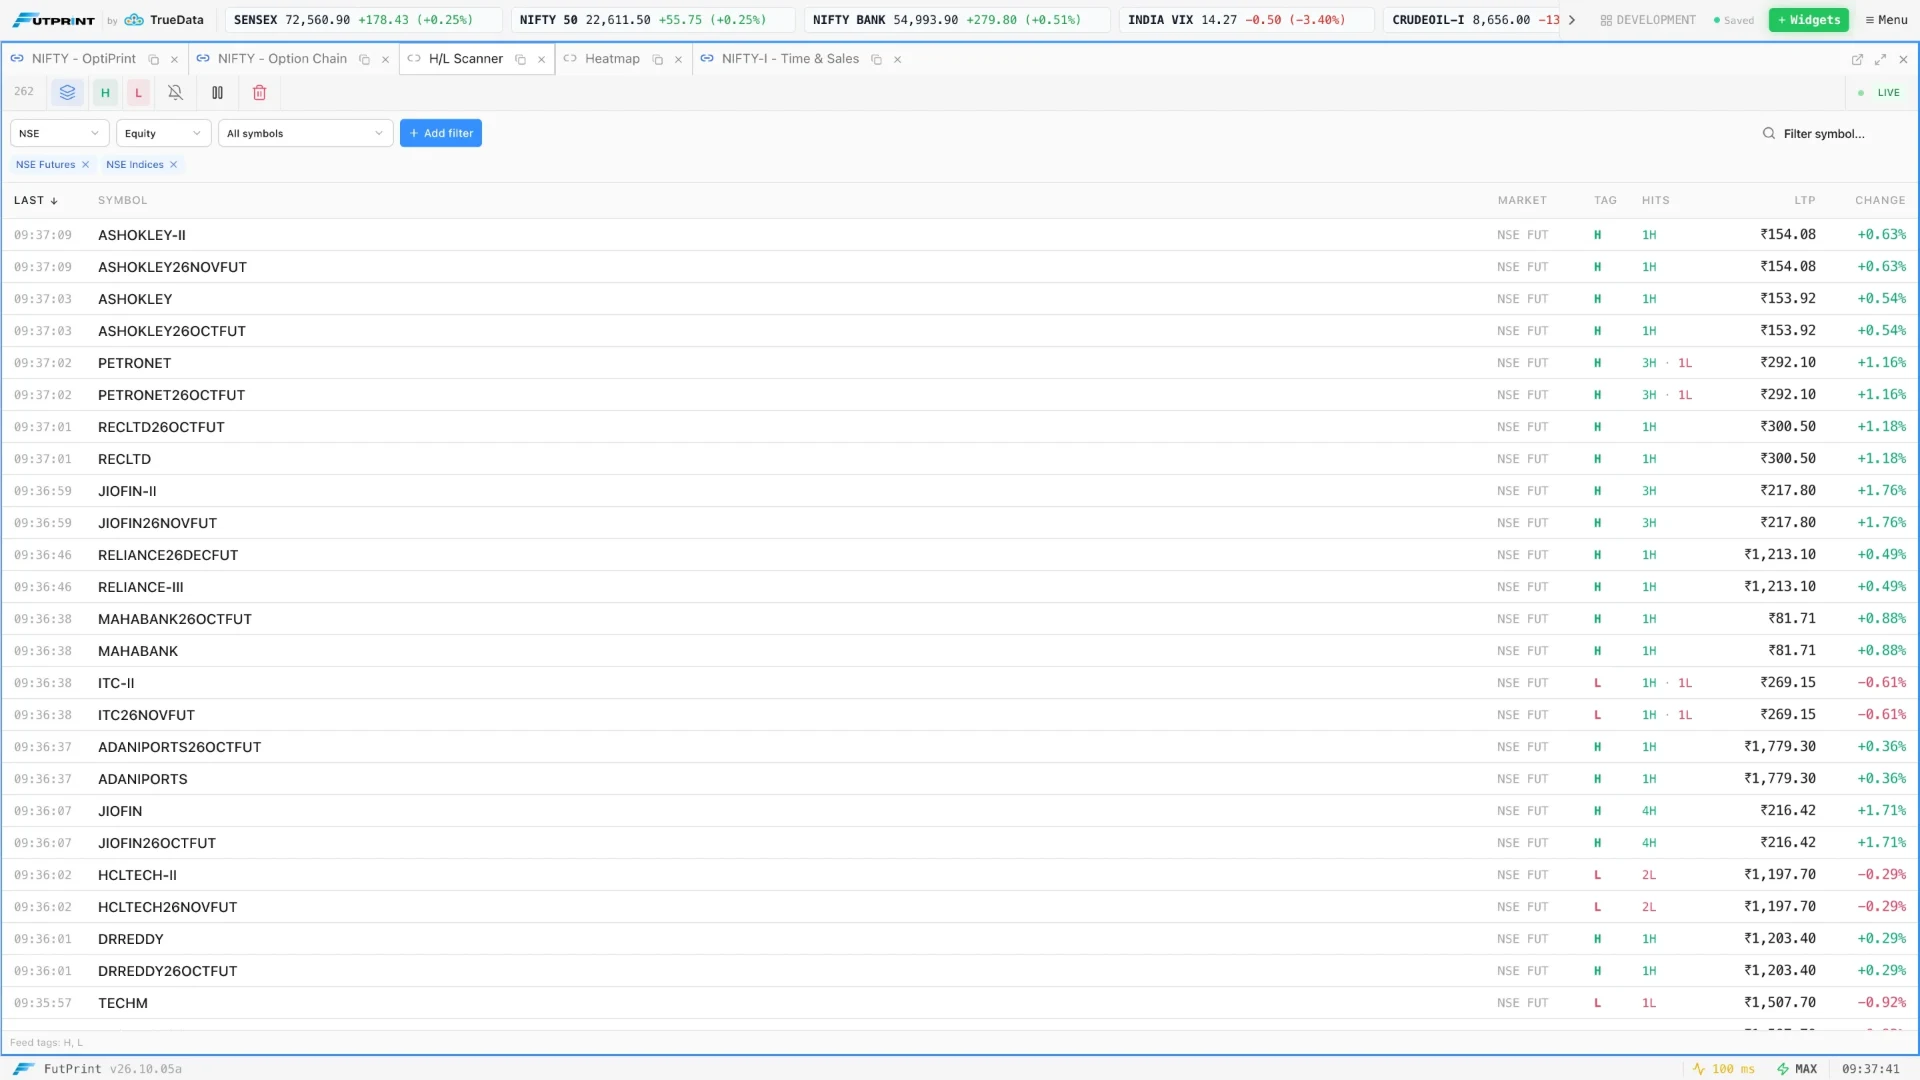The height and width of the screenshot is (1080, 1920).
Task: Close the NIFTY - Option Chain tab
Action: (385, 60)
